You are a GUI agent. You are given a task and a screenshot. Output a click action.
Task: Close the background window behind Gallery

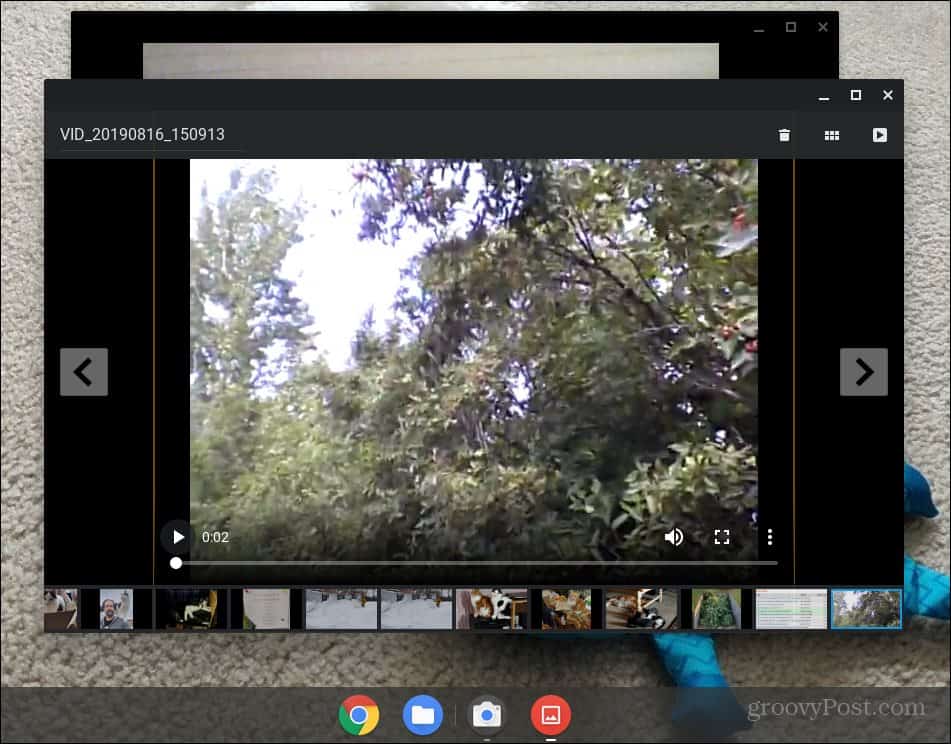[x=823, y=27]
